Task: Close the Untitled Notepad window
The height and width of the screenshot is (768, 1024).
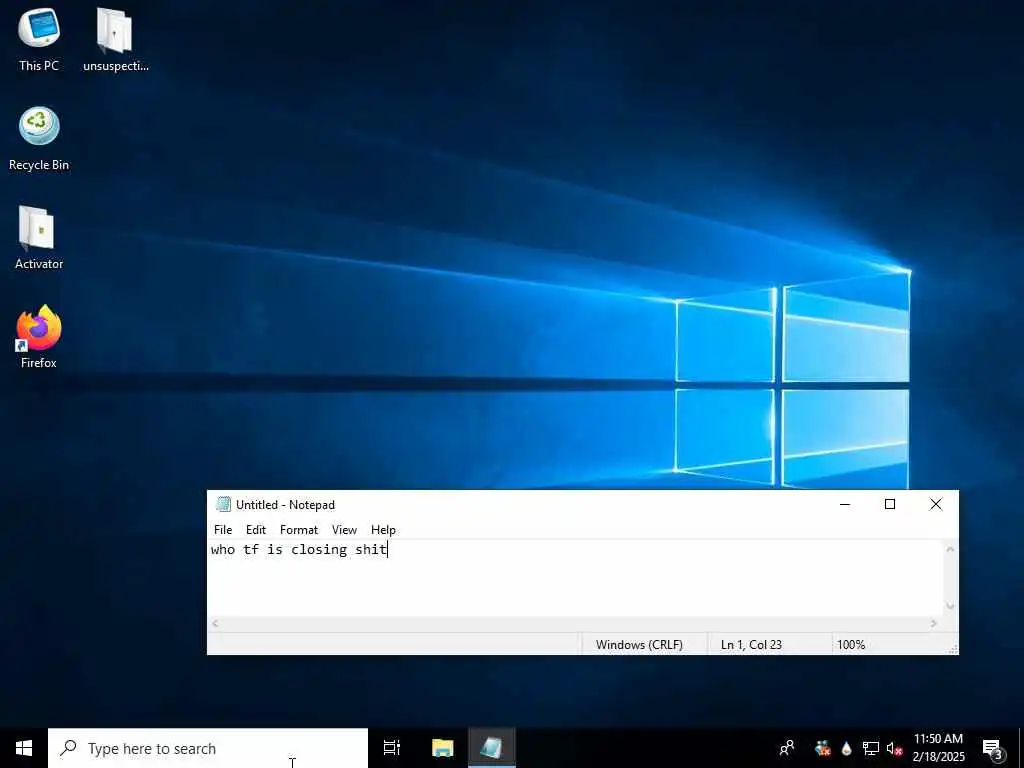Action: coord(936,504)
